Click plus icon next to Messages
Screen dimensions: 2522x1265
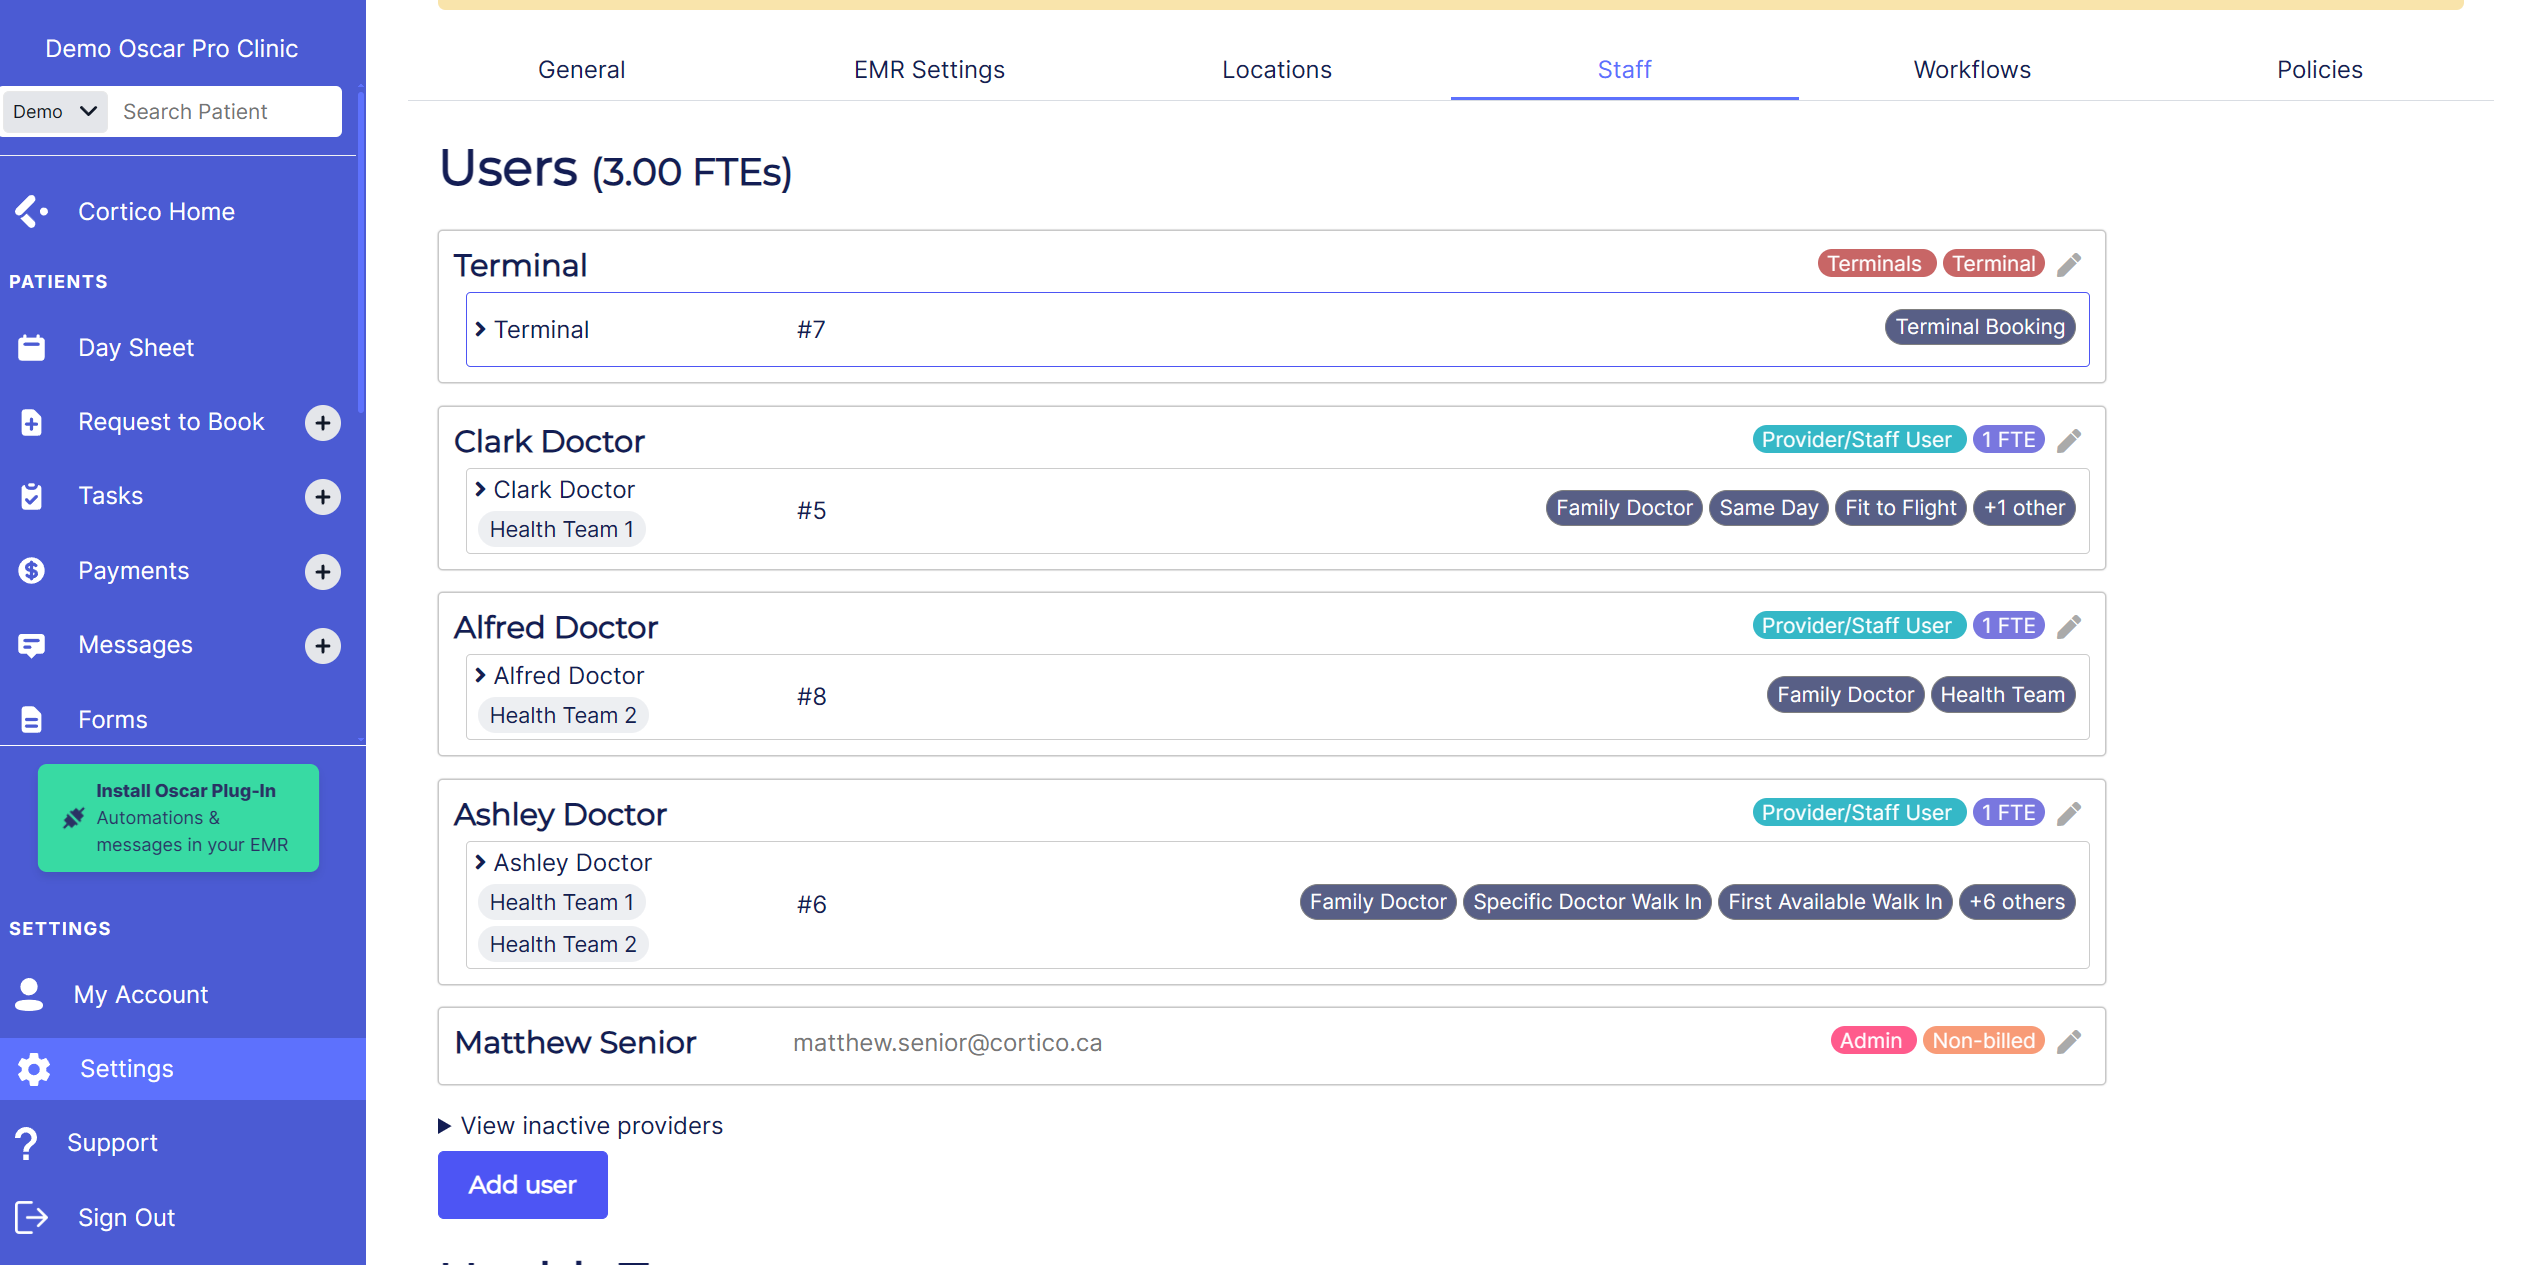click(x=322, y=646)
